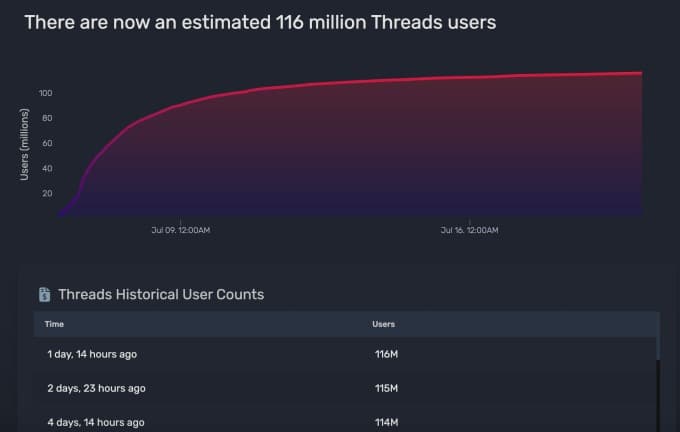
Task: Click the "4 days, 14 hours ago" row
Action: pyautogui.click(x=98, y=422)
